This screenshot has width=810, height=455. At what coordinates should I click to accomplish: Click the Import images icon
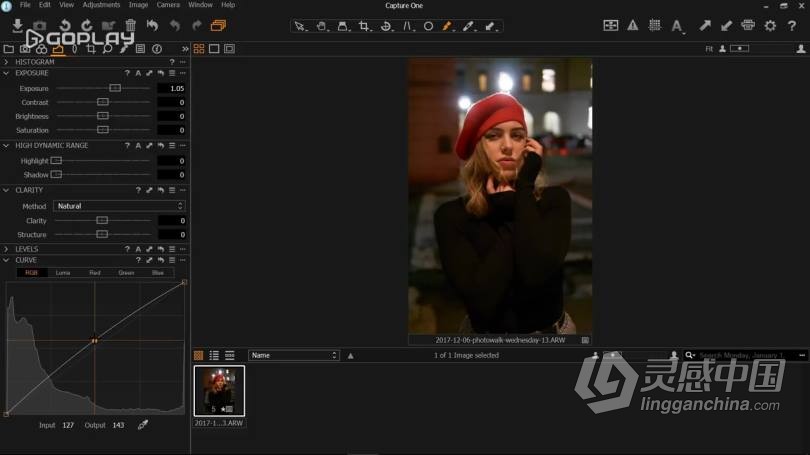17,25
